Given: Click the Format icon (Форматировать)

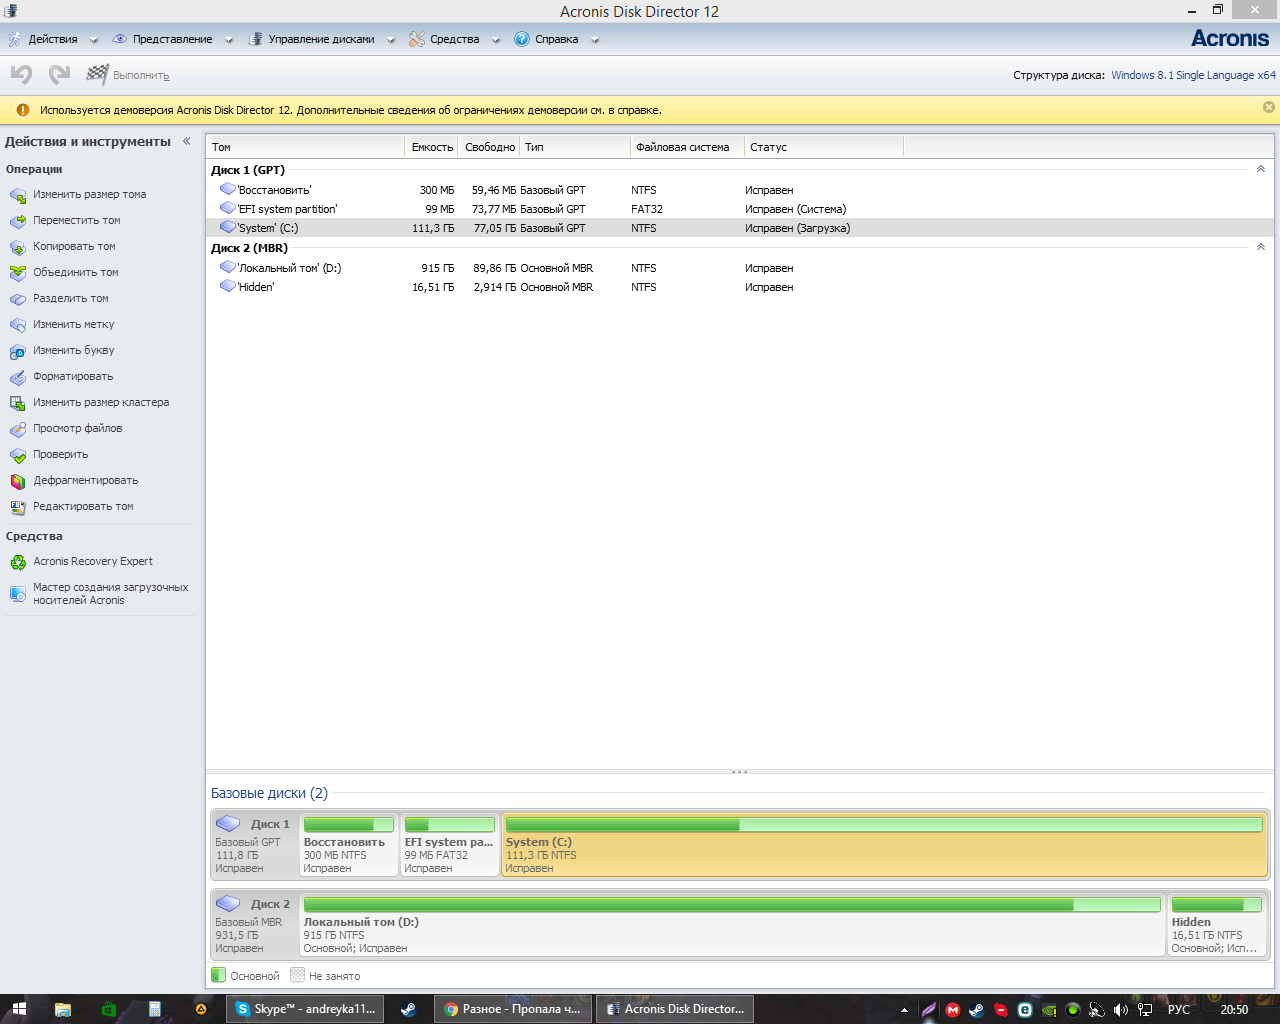Looking at the screenshot, I should point(18,377).
